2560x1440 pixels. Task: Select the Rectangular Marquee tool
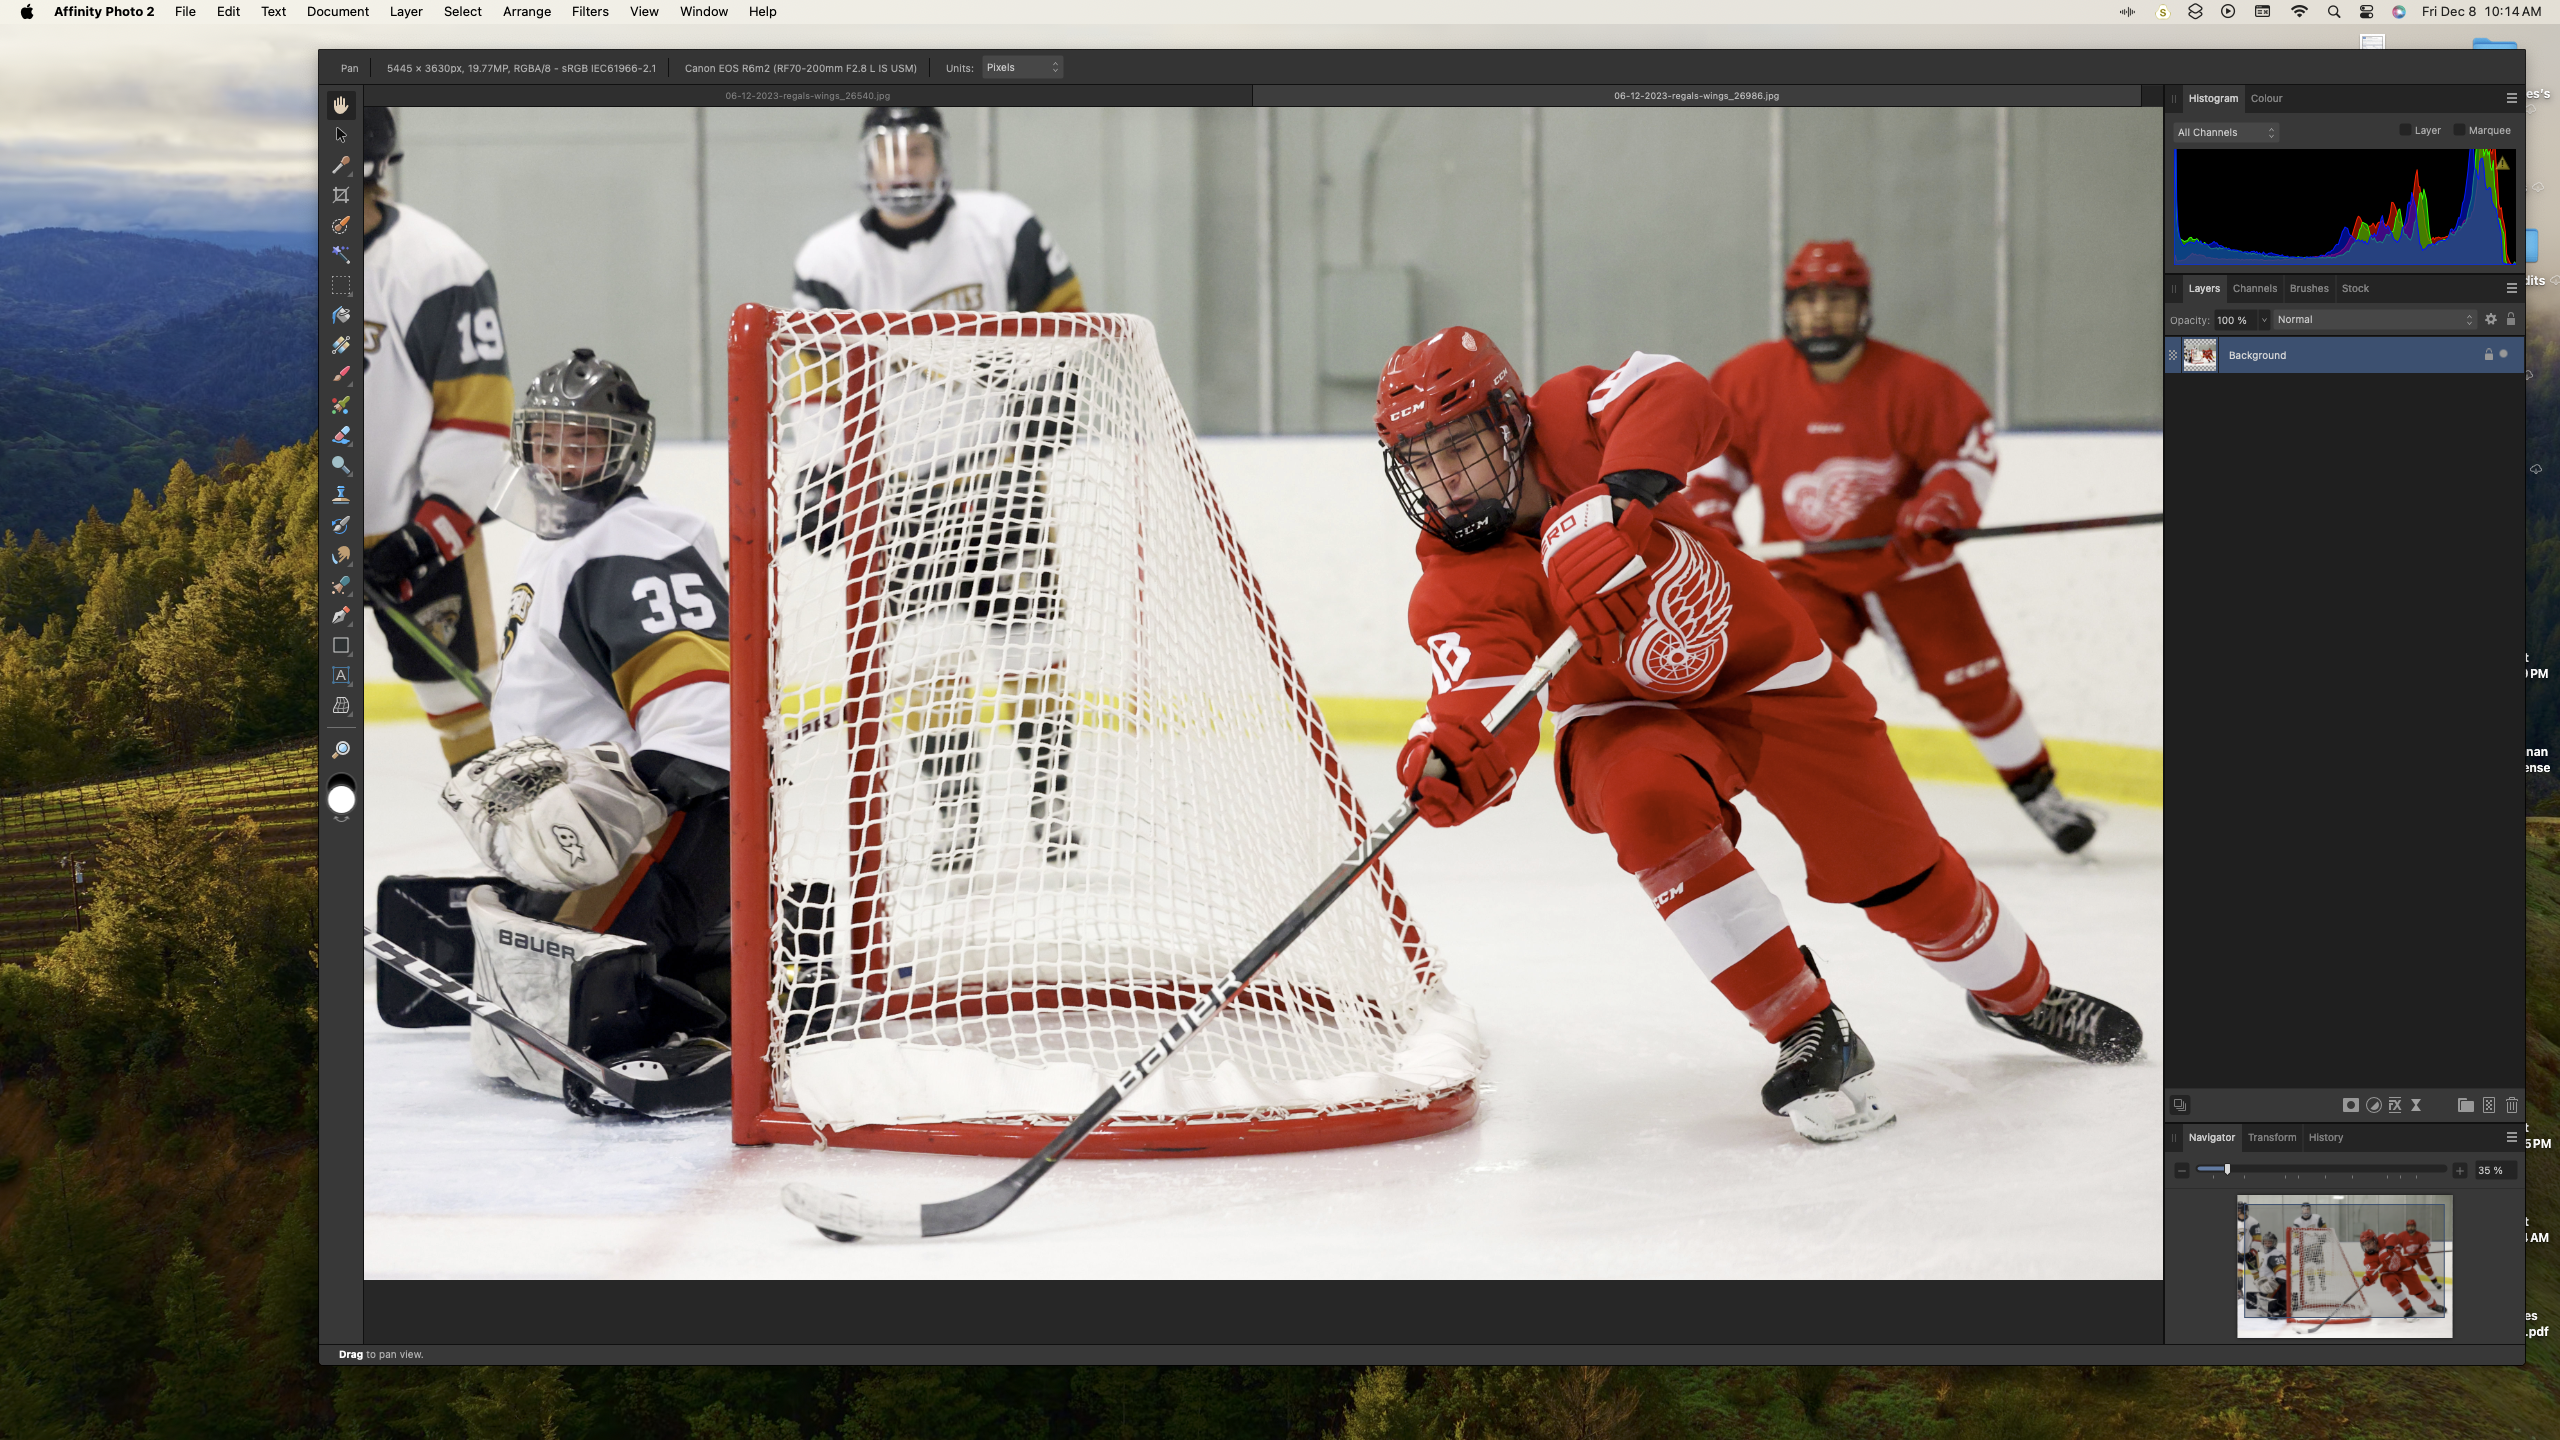341,285
